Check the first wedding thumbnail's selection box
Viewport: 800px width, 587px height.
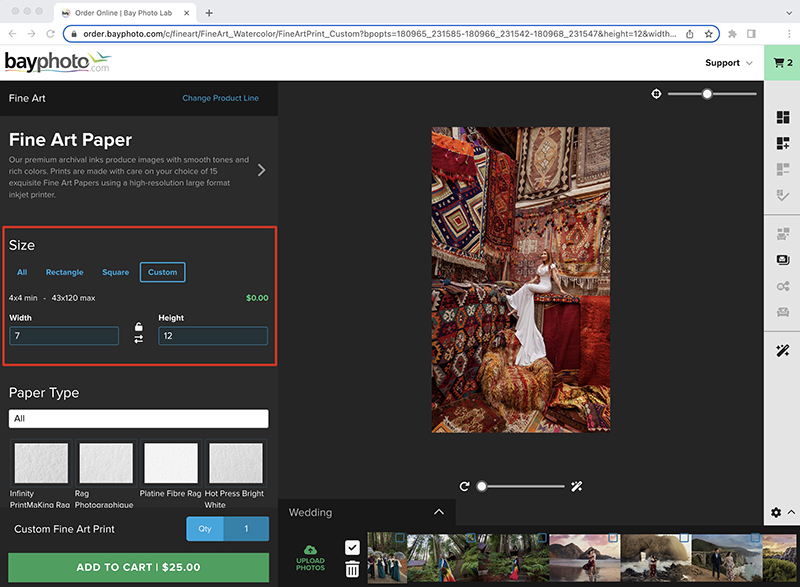[x=400, y=538]
